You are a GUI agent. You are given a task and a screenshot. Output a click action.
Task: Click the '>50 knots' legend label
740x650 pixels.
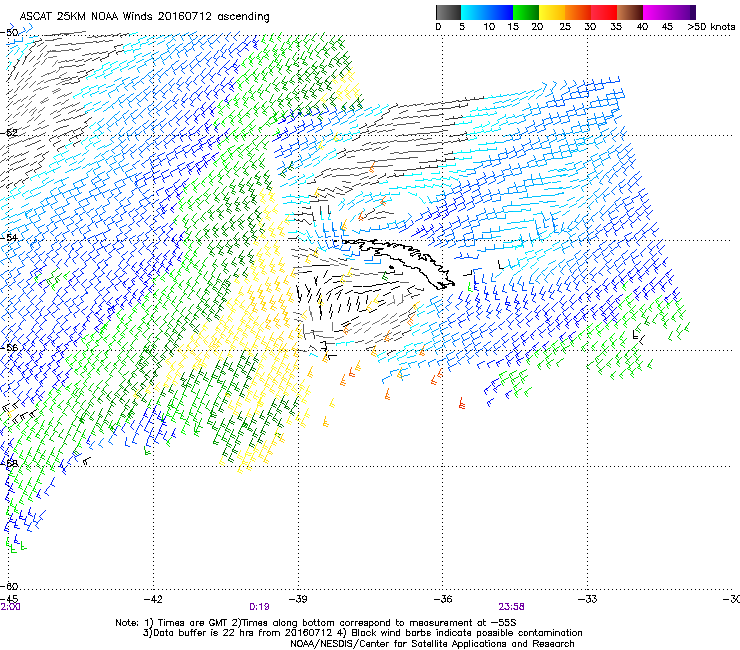tap(711, 27)
